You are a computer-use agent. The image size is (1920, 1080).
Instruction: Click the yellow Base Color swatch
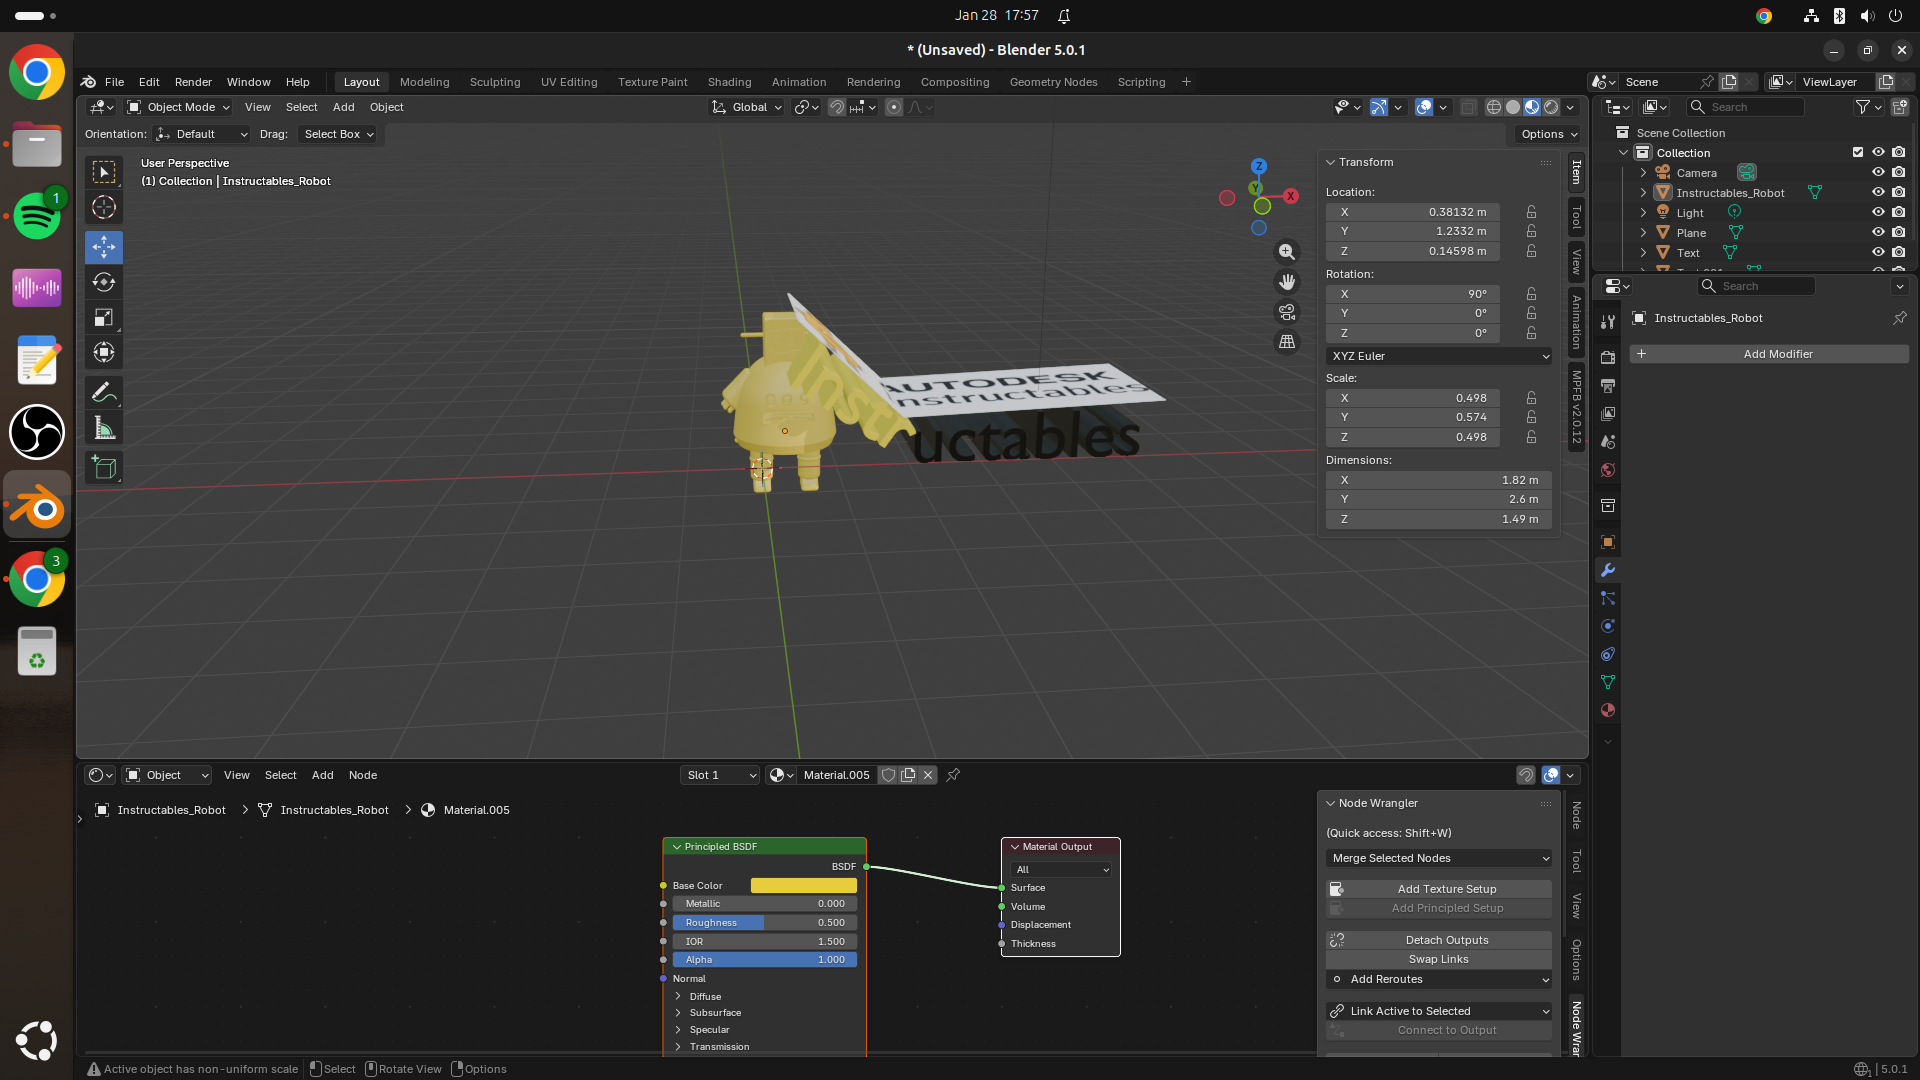click(x=803, y=886)
